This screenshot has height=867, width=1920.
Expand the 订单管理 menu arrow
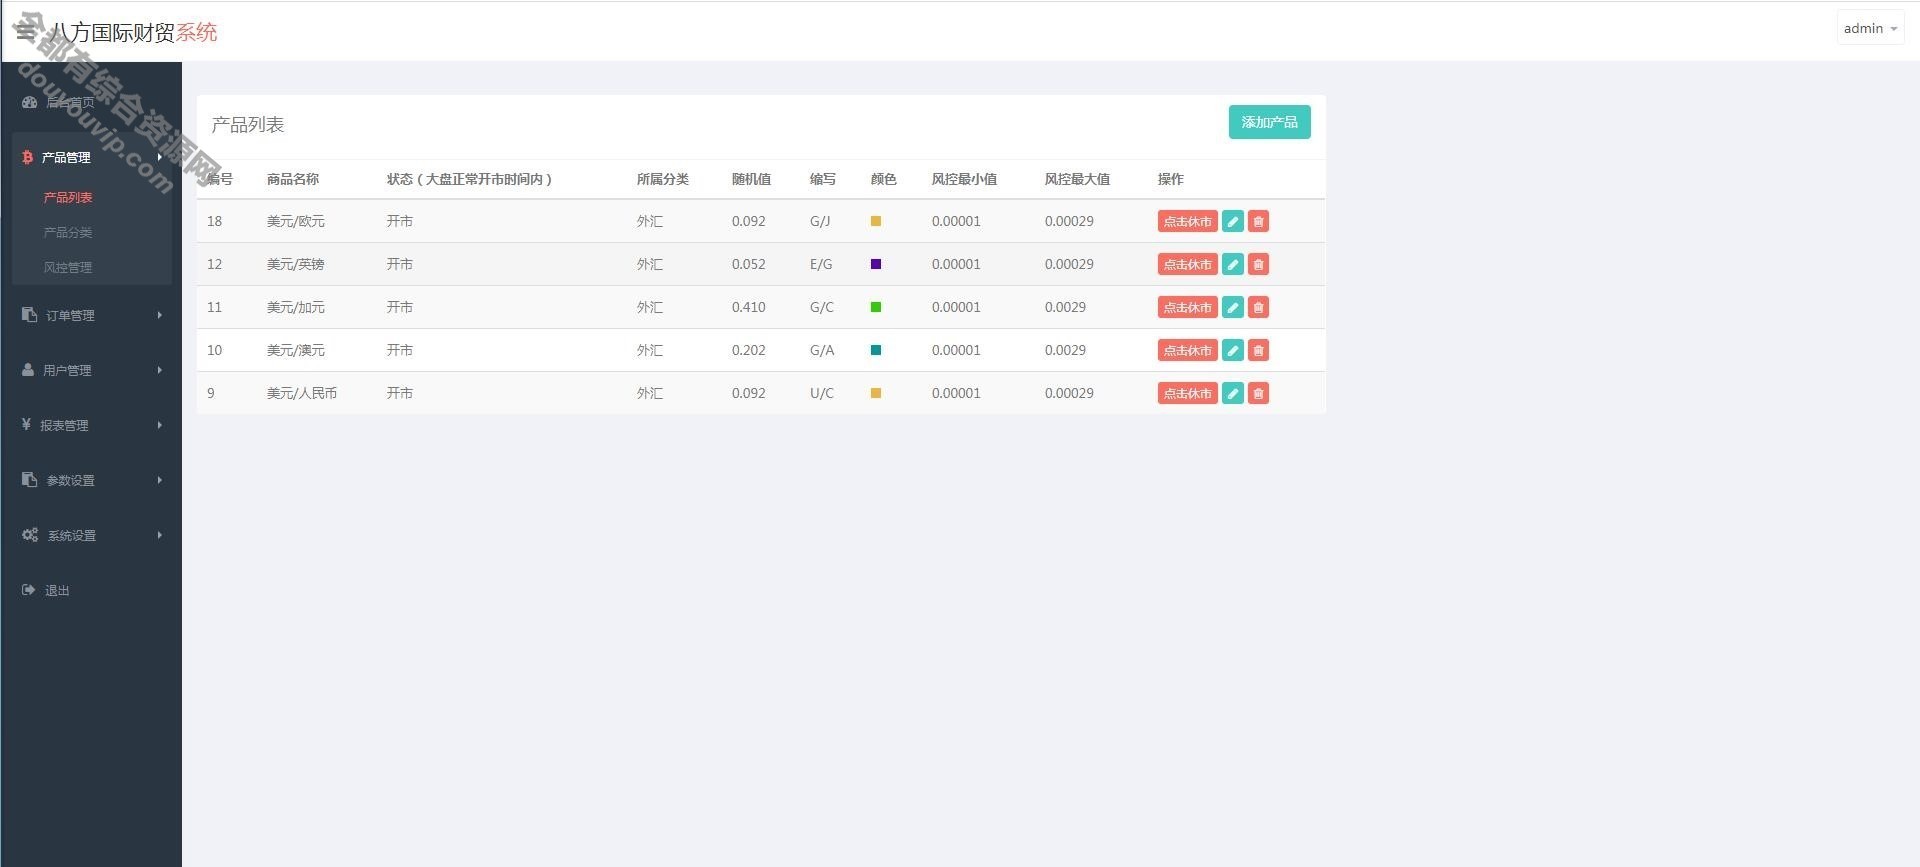point(159,315)
